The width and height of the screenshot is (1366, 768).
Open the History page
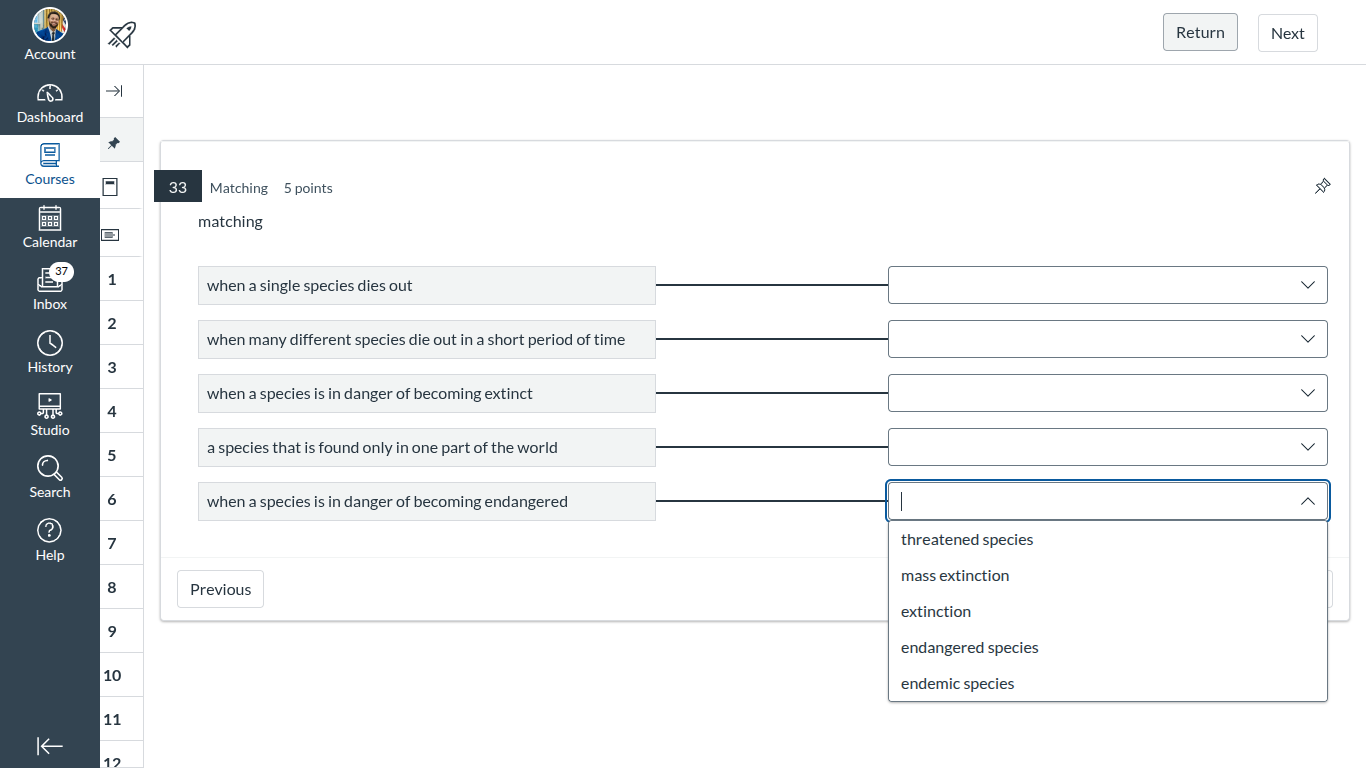pos(49,353)
